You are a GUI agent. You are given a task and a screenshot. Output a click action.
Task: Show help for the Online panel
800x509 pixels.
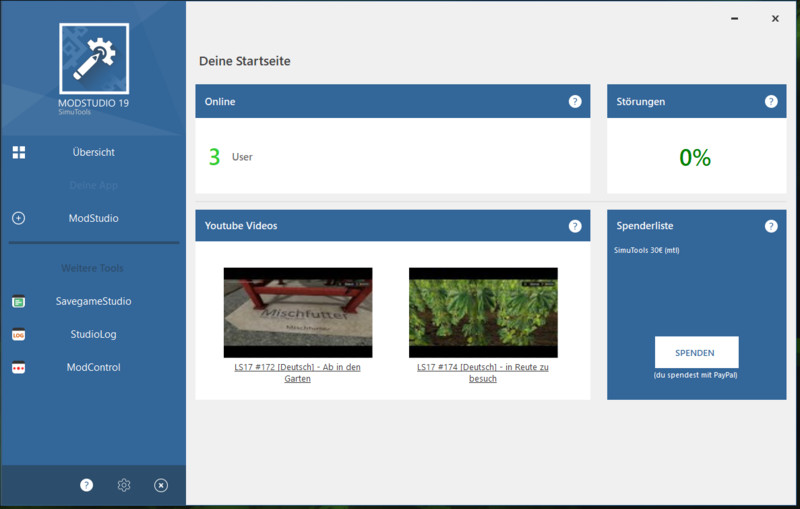point(575,102)
